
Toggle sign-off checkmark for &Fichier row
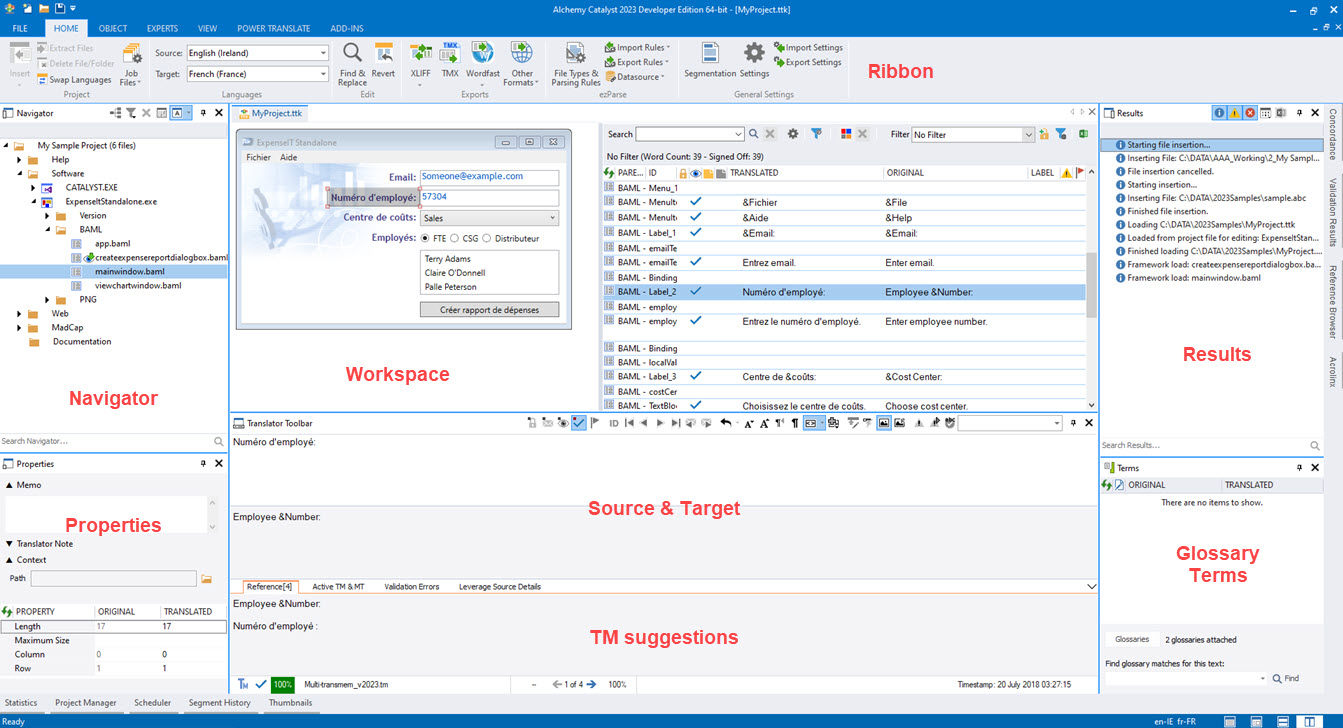pyautogui.click(x=696, y=202)
